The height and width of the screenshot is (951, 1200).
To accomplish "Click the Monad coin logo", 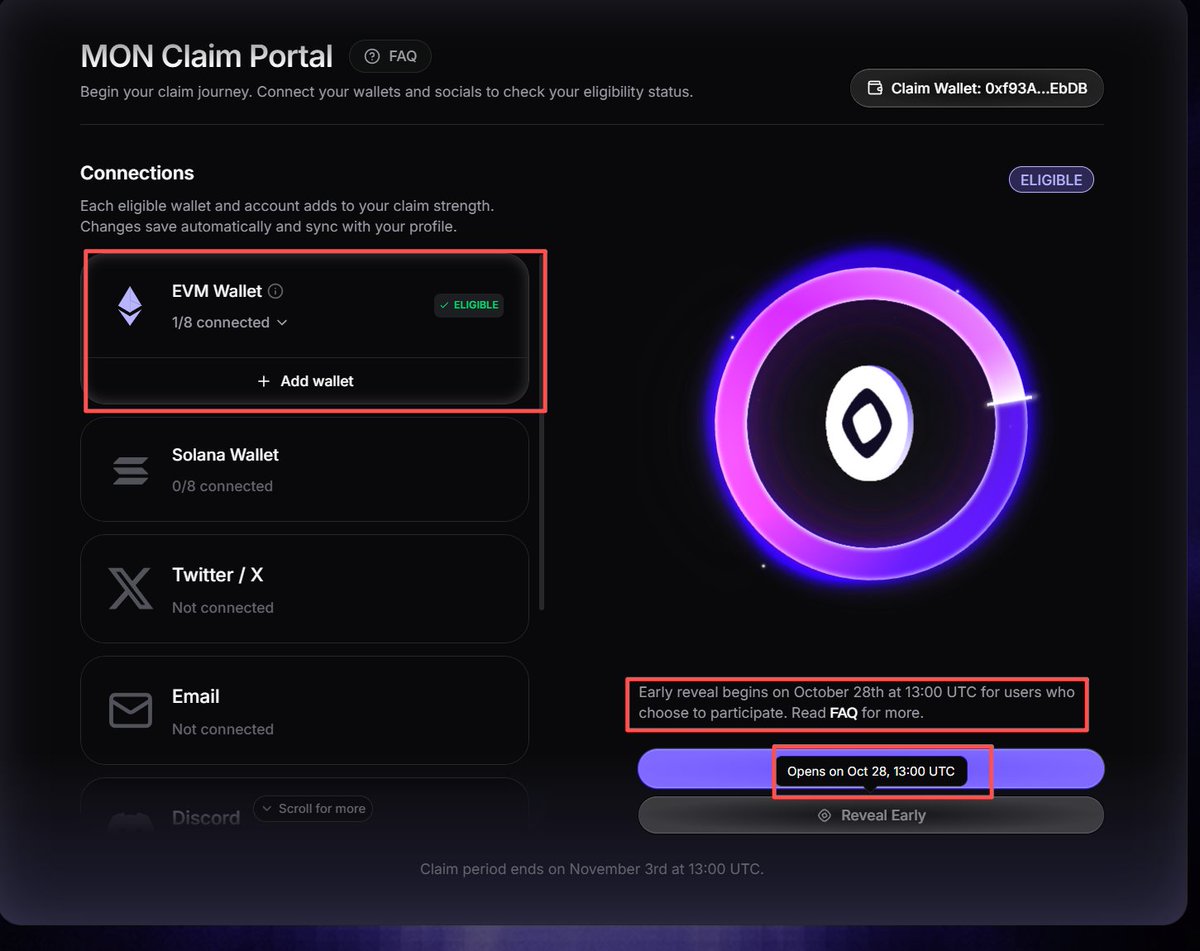I will point(868,424).
